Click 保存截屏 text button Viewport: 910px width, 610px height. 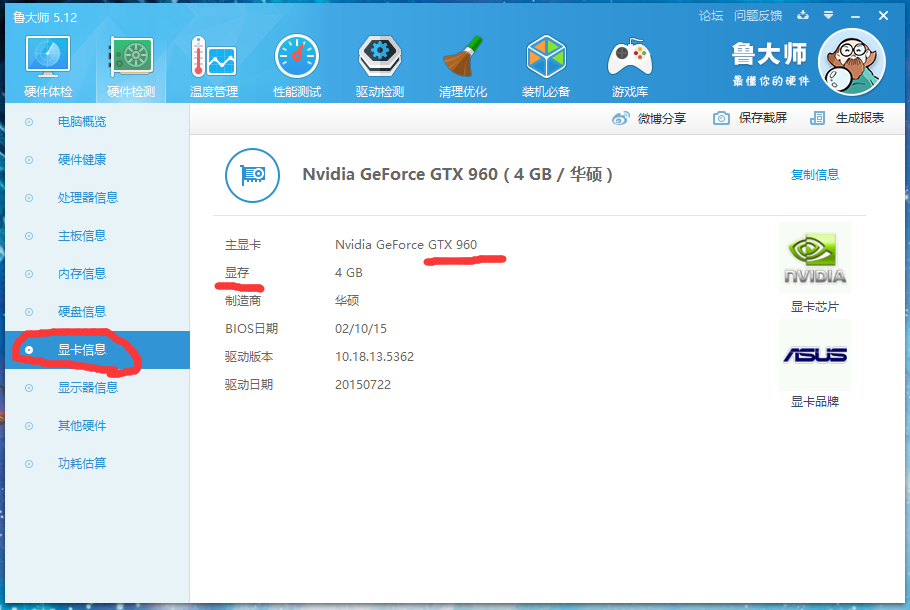coord(763,118)
